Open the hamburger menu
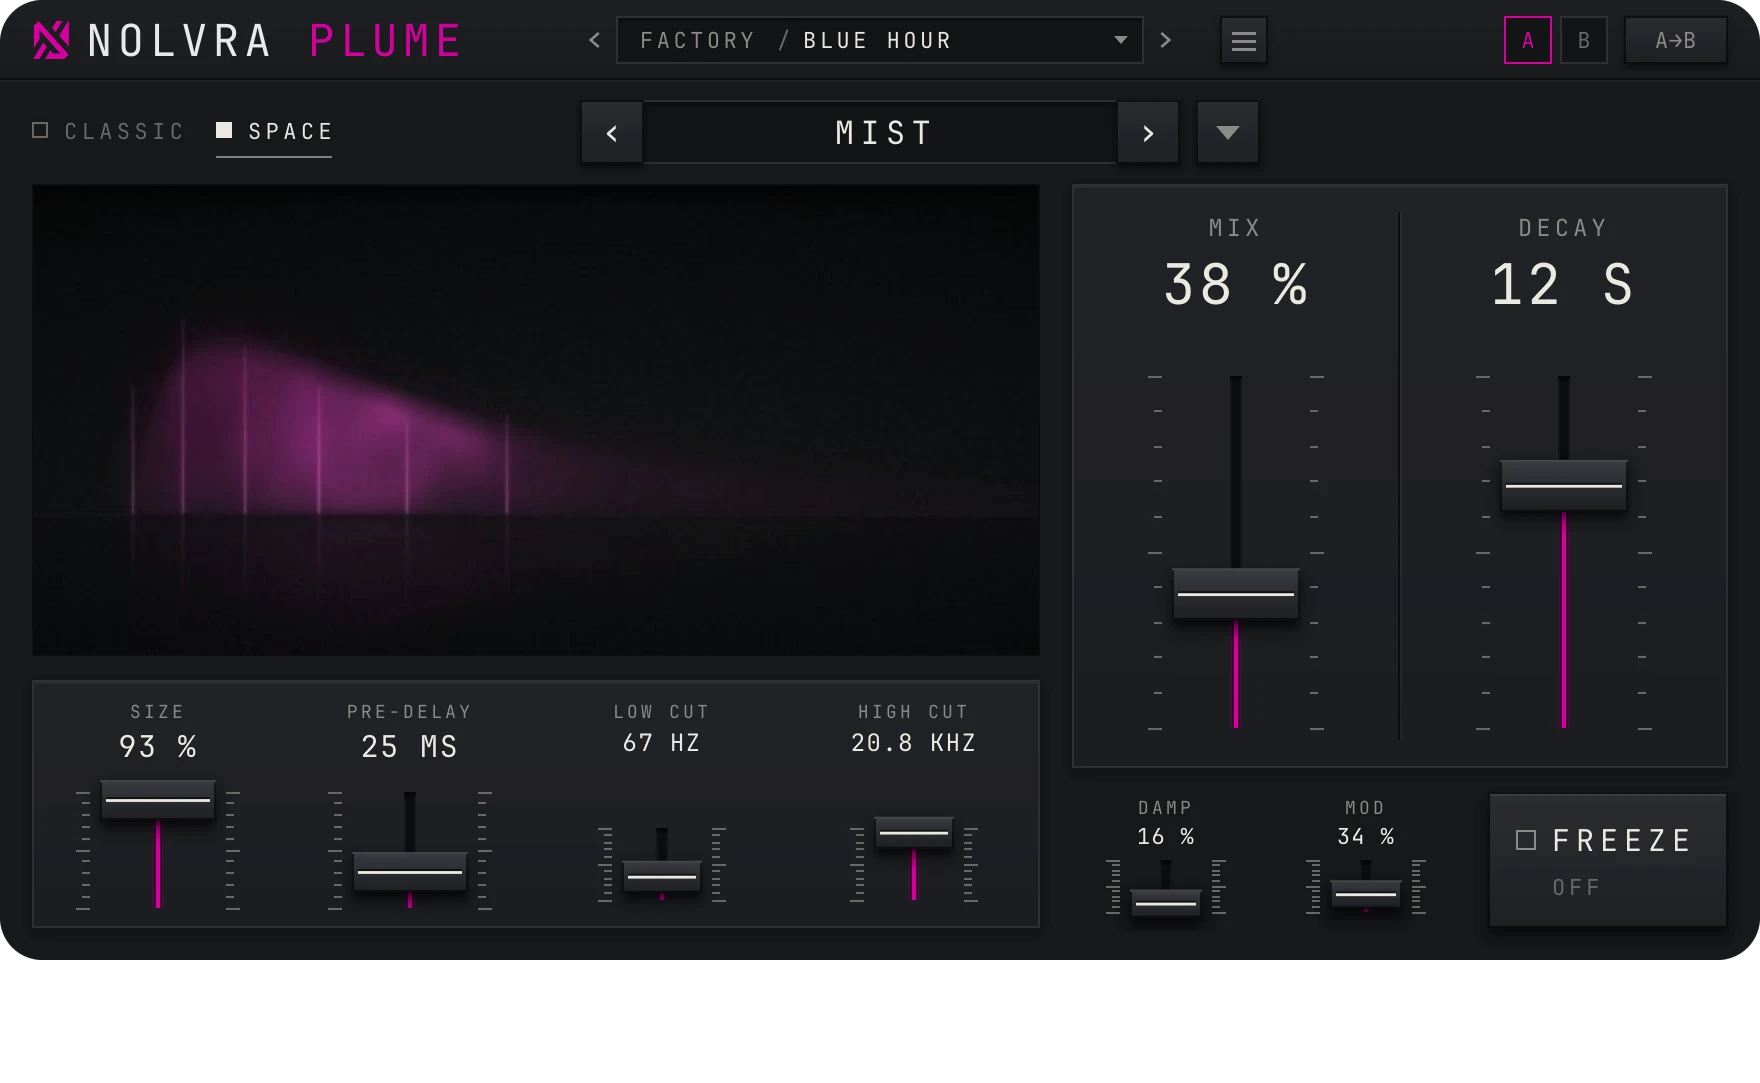 [x=1243, y=41]
